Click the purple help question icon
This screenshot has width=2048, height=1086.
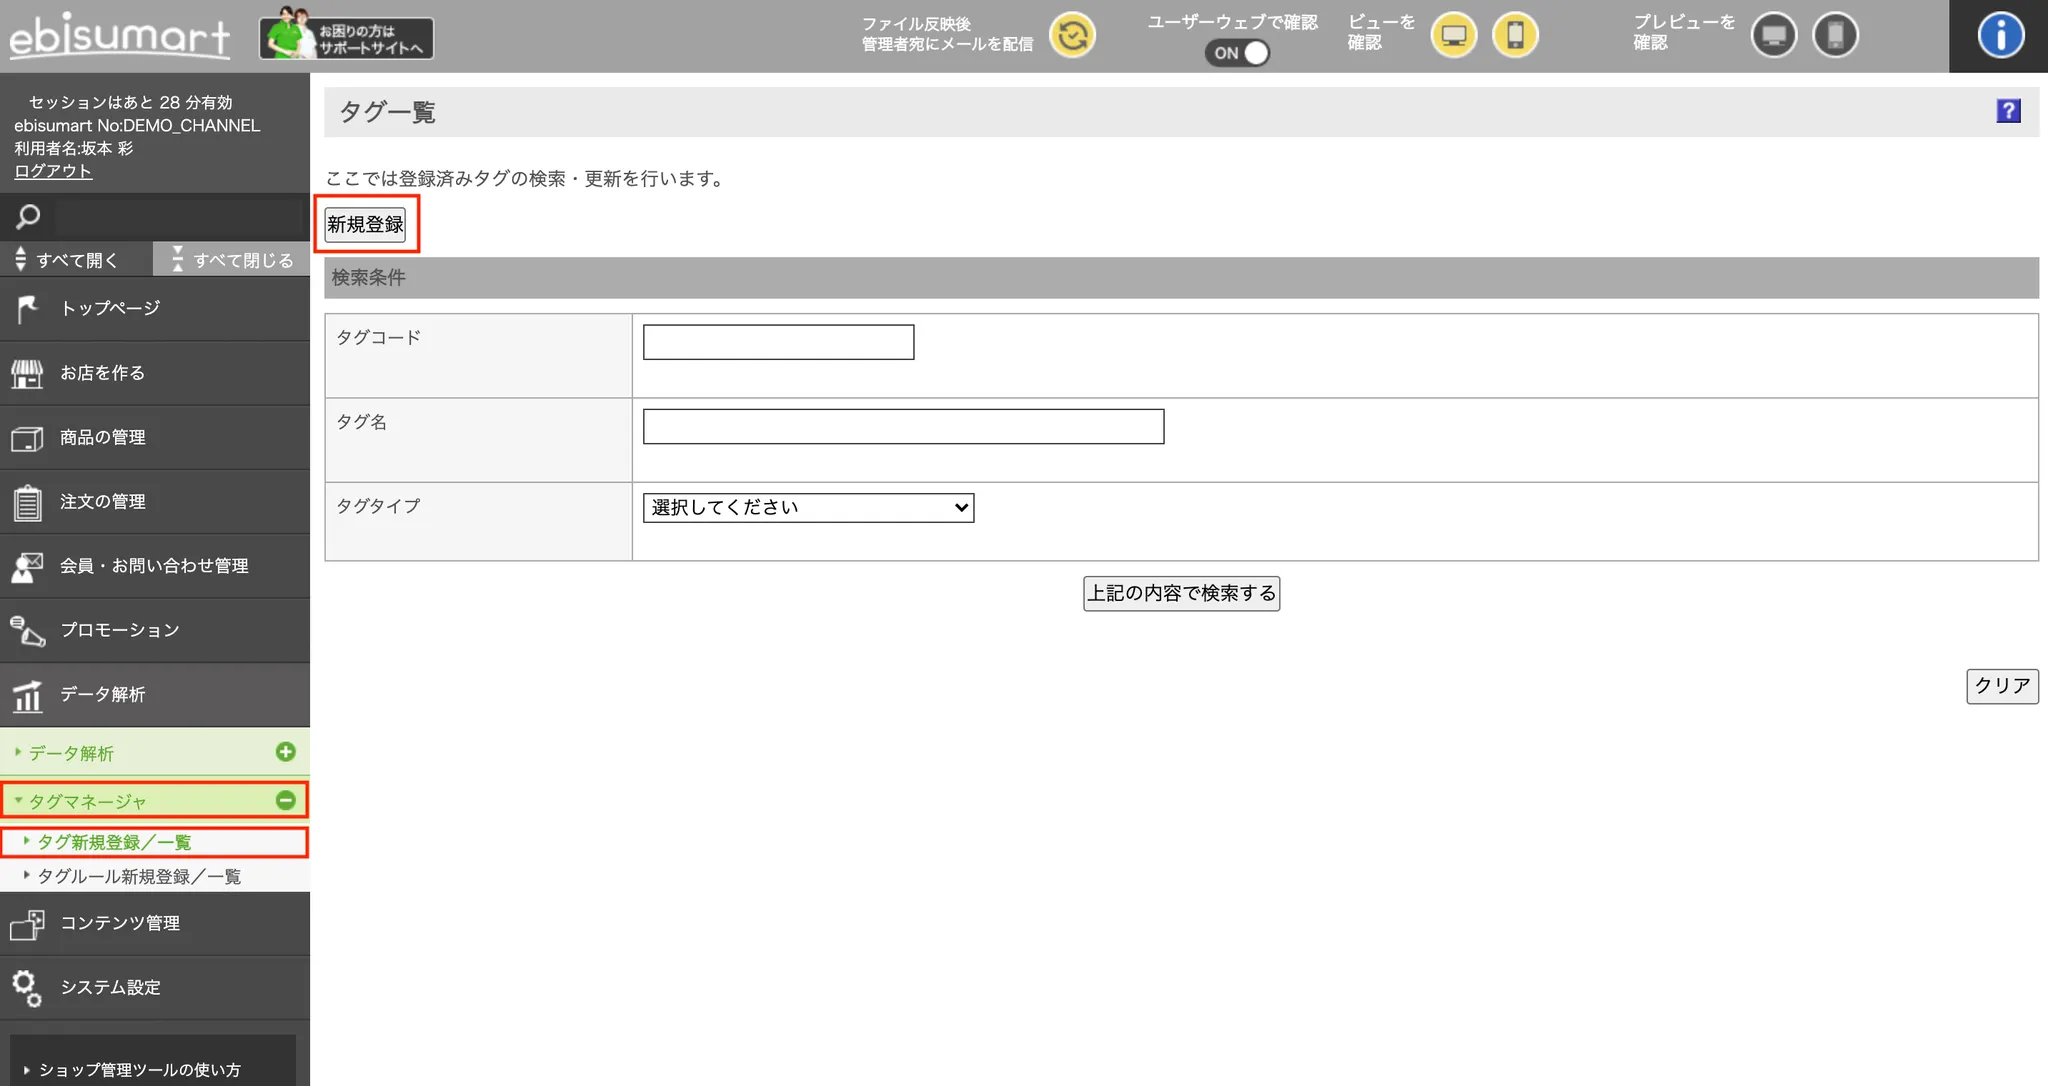[x=2008, y=111]
